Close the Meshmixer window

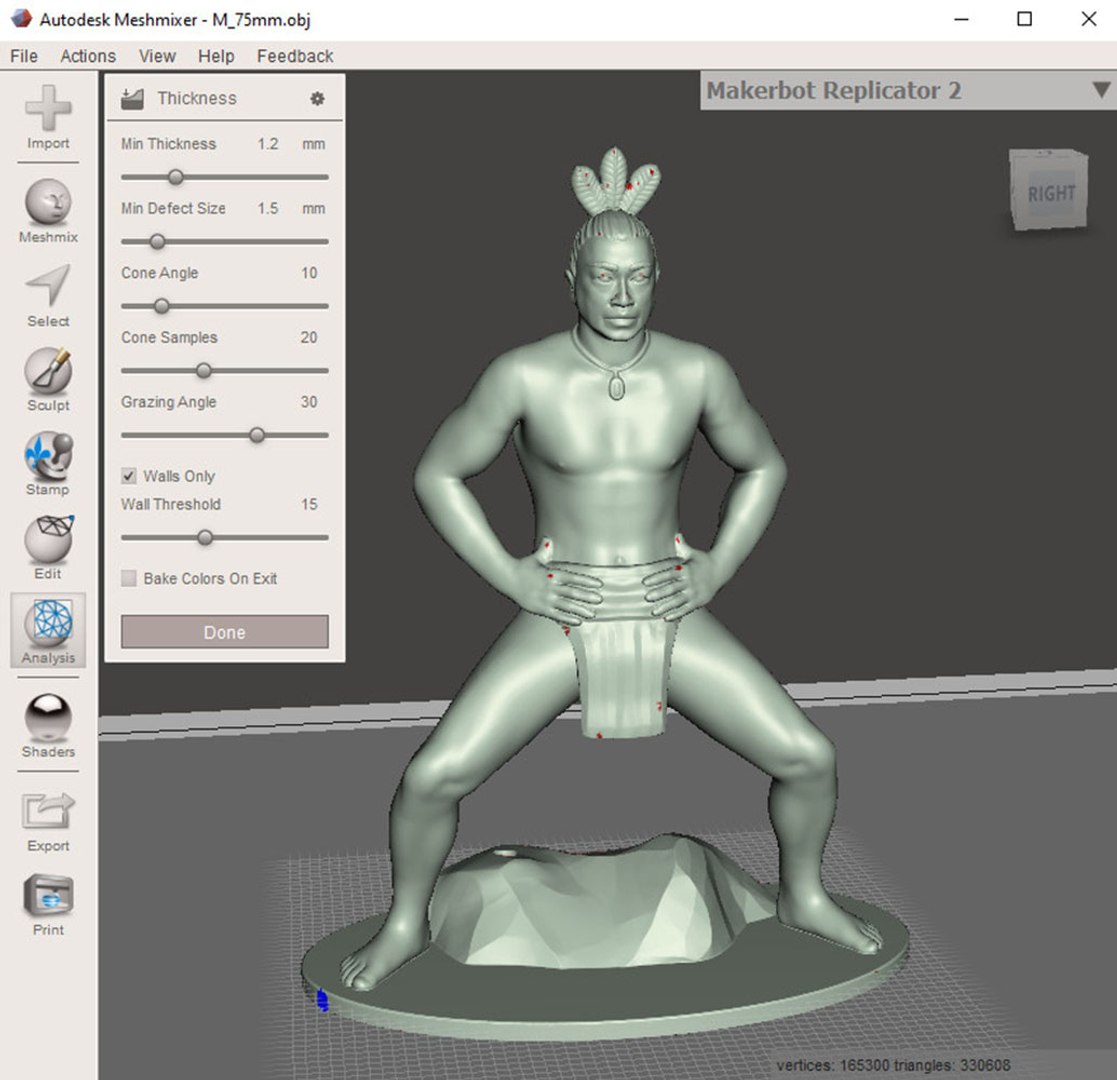click(x=1089, y=19)
